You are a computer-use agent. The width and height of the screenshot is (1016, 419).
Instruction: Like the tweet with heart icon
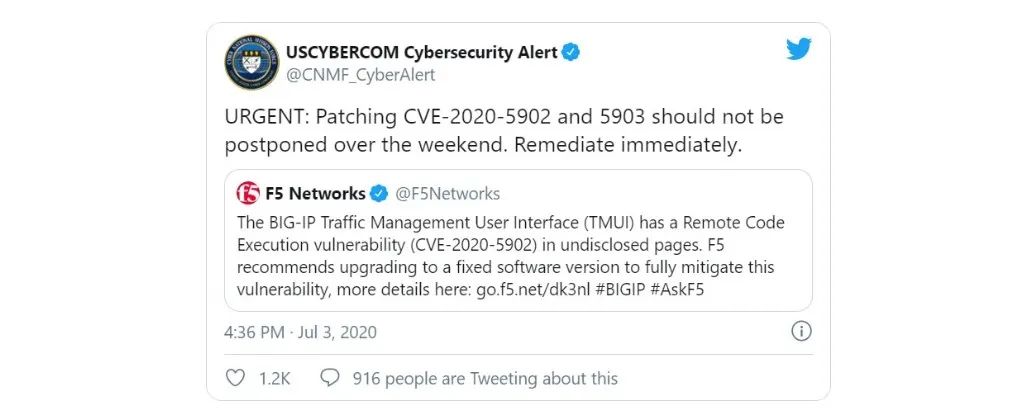(235, 378)
